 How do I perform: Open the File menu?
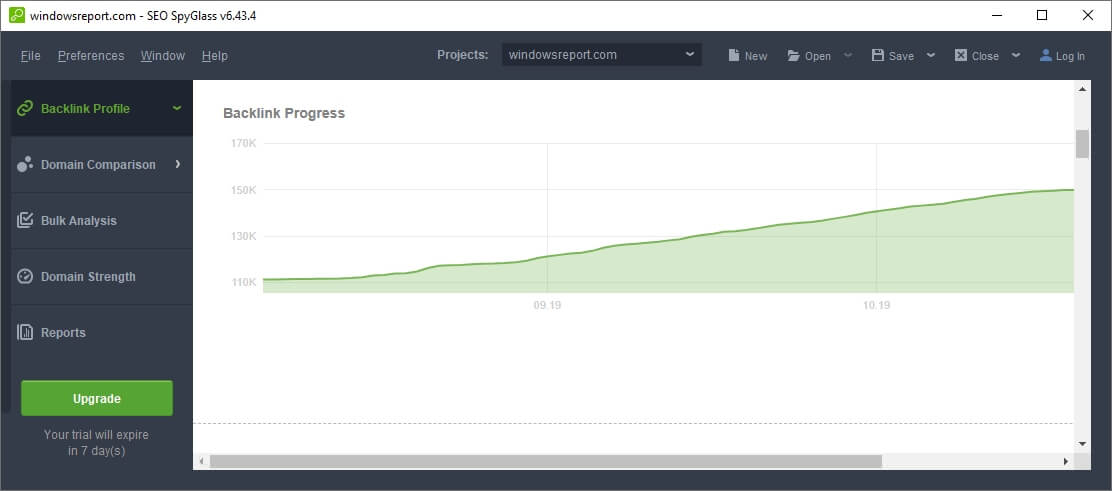click(30, 55)
